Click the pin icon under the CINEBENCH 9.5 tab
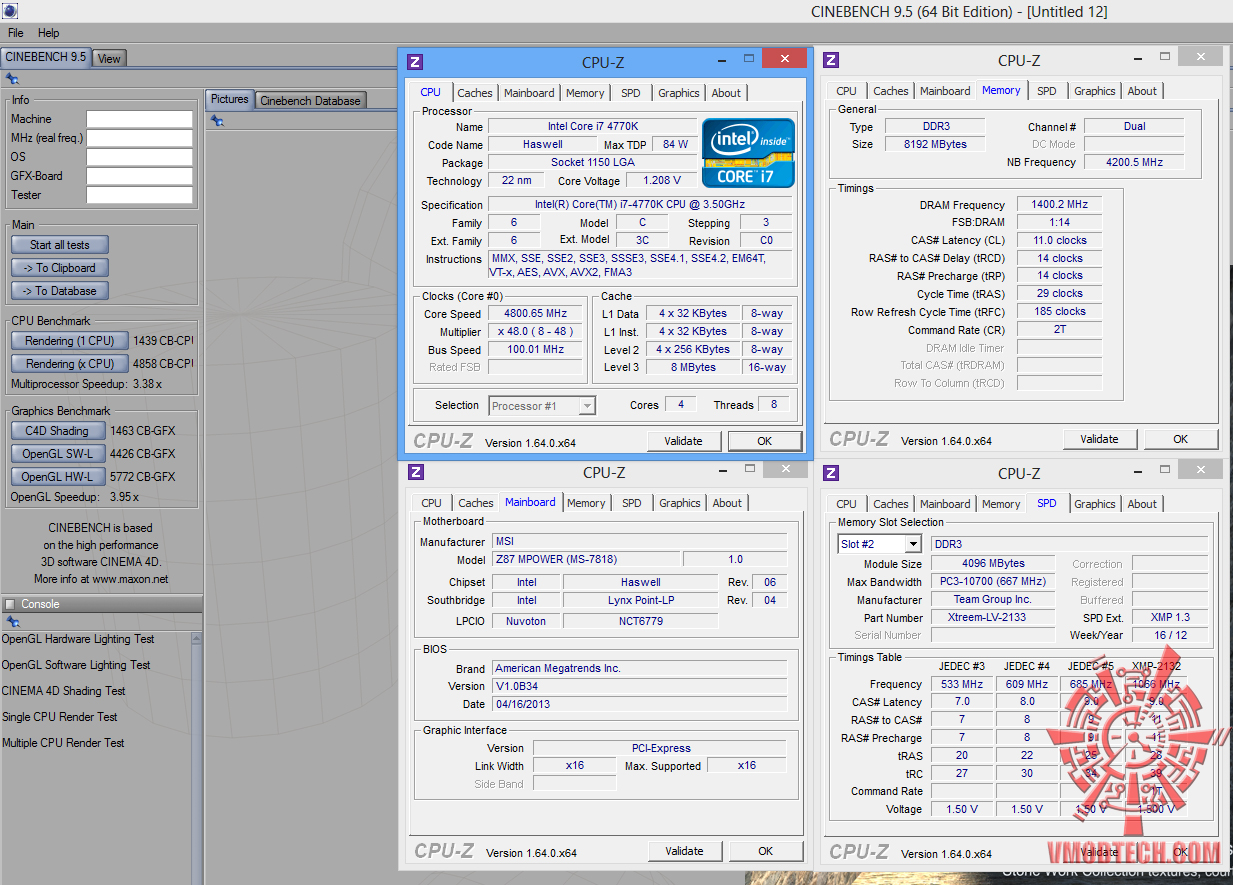The width and height of the screenshot is (1233, 885). click(12, 78)
